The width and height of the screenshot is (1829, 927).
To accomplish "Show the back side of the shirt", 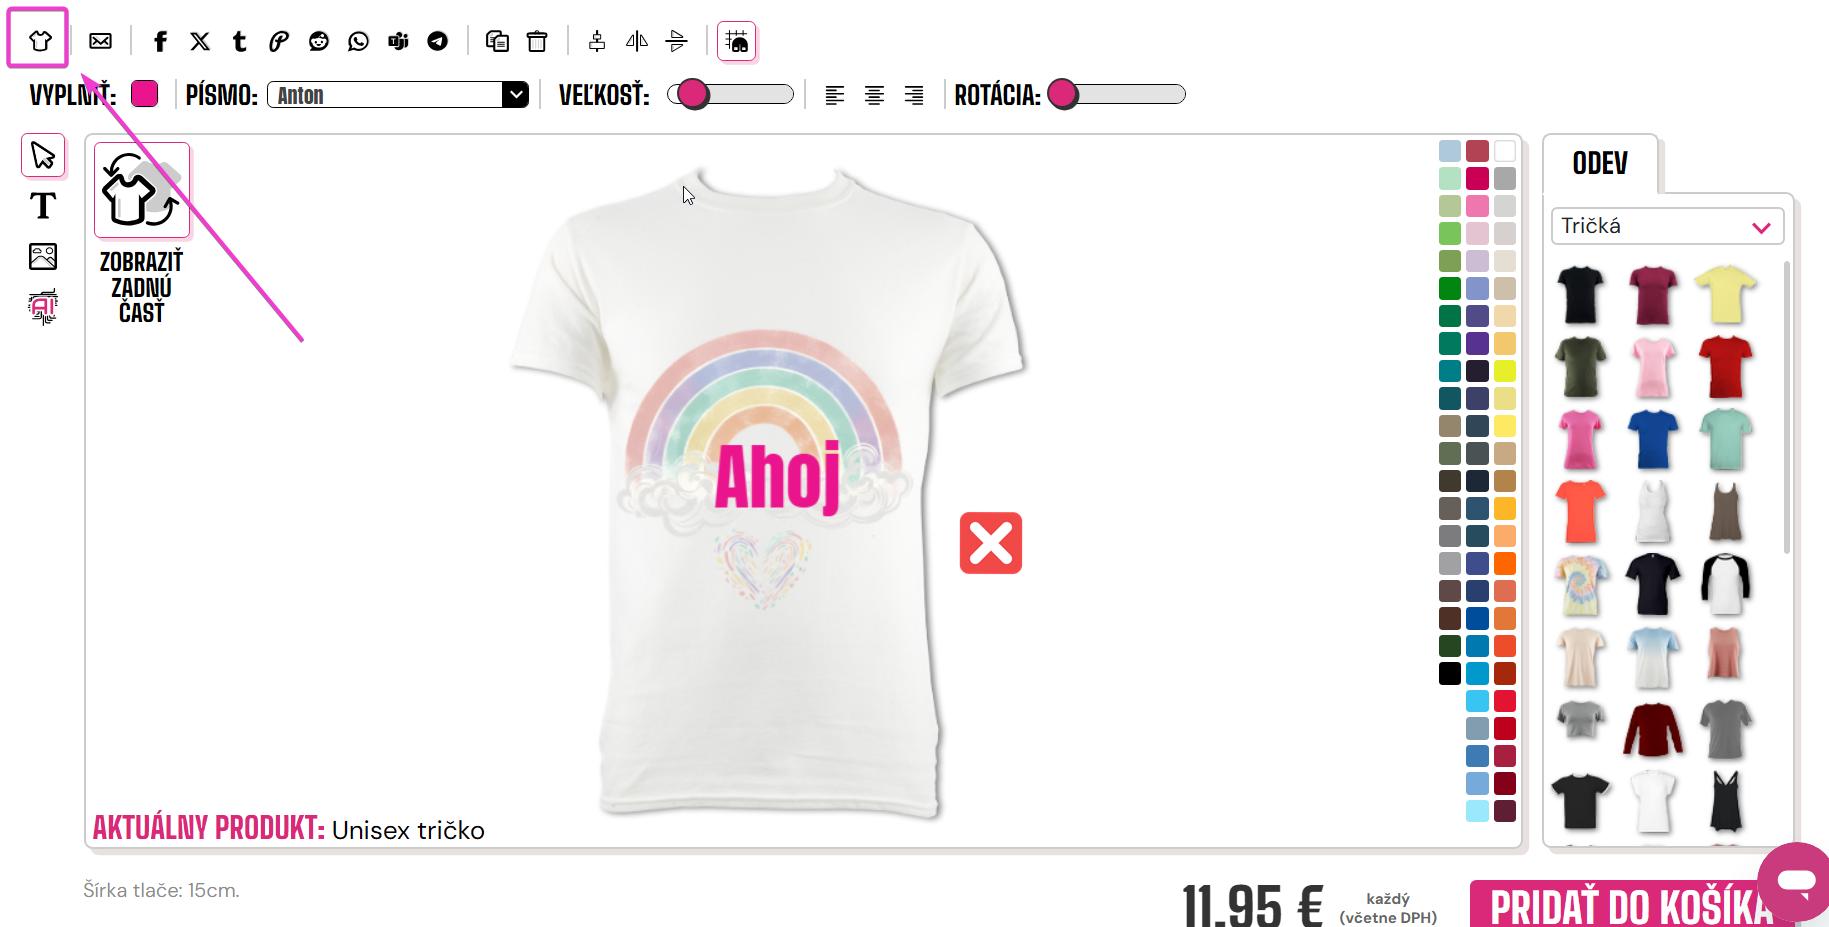I will pos(142,234).
